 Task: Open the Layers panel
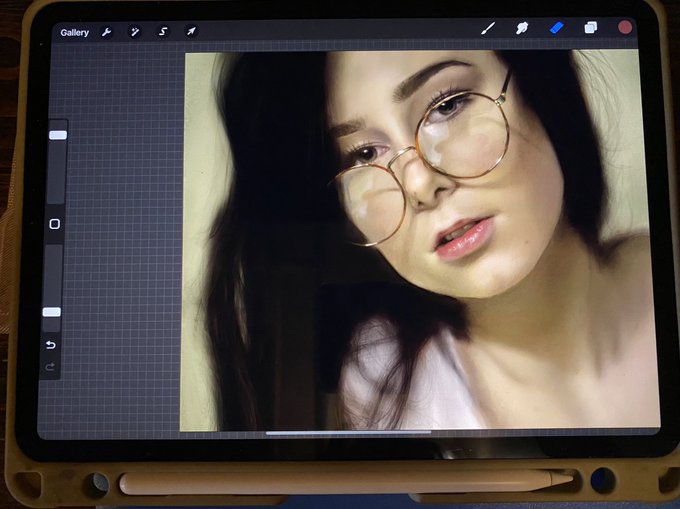click(591, 28)
